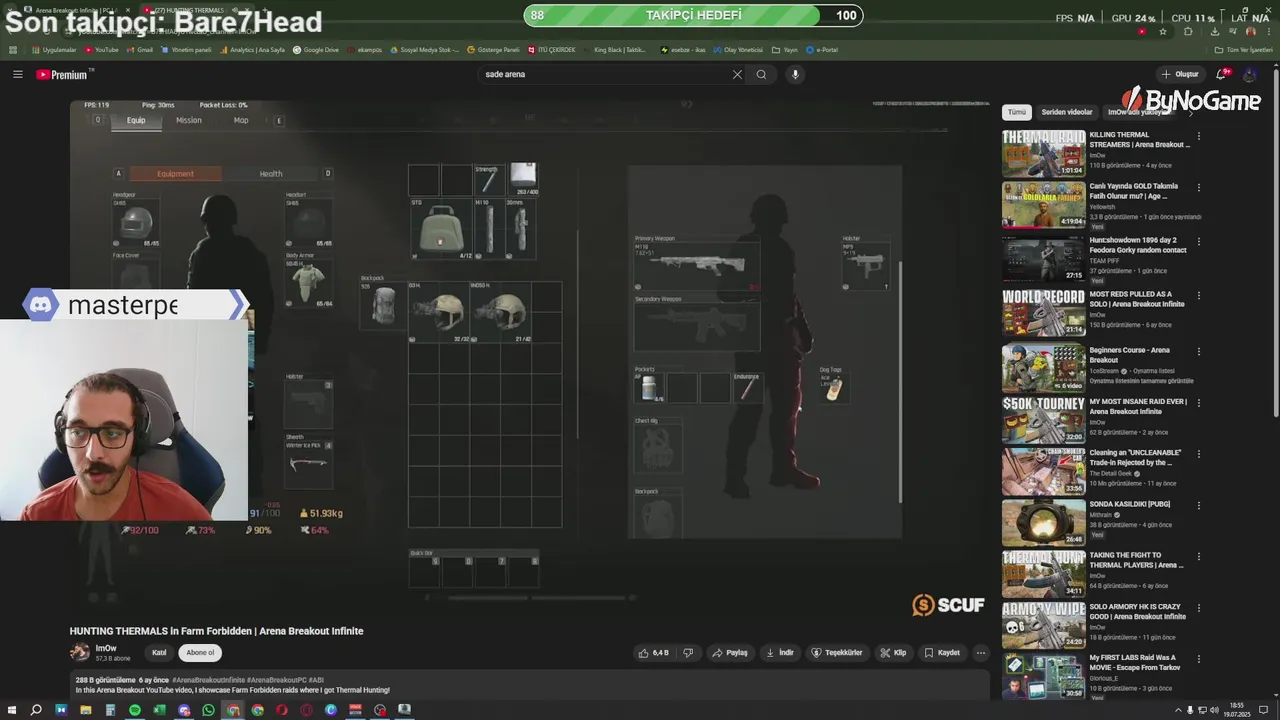The height and width of the screenshot is (720, 1280).
Task: Open 'Hunt:showdown 1896 day 2' video title
Action: 1138,245
